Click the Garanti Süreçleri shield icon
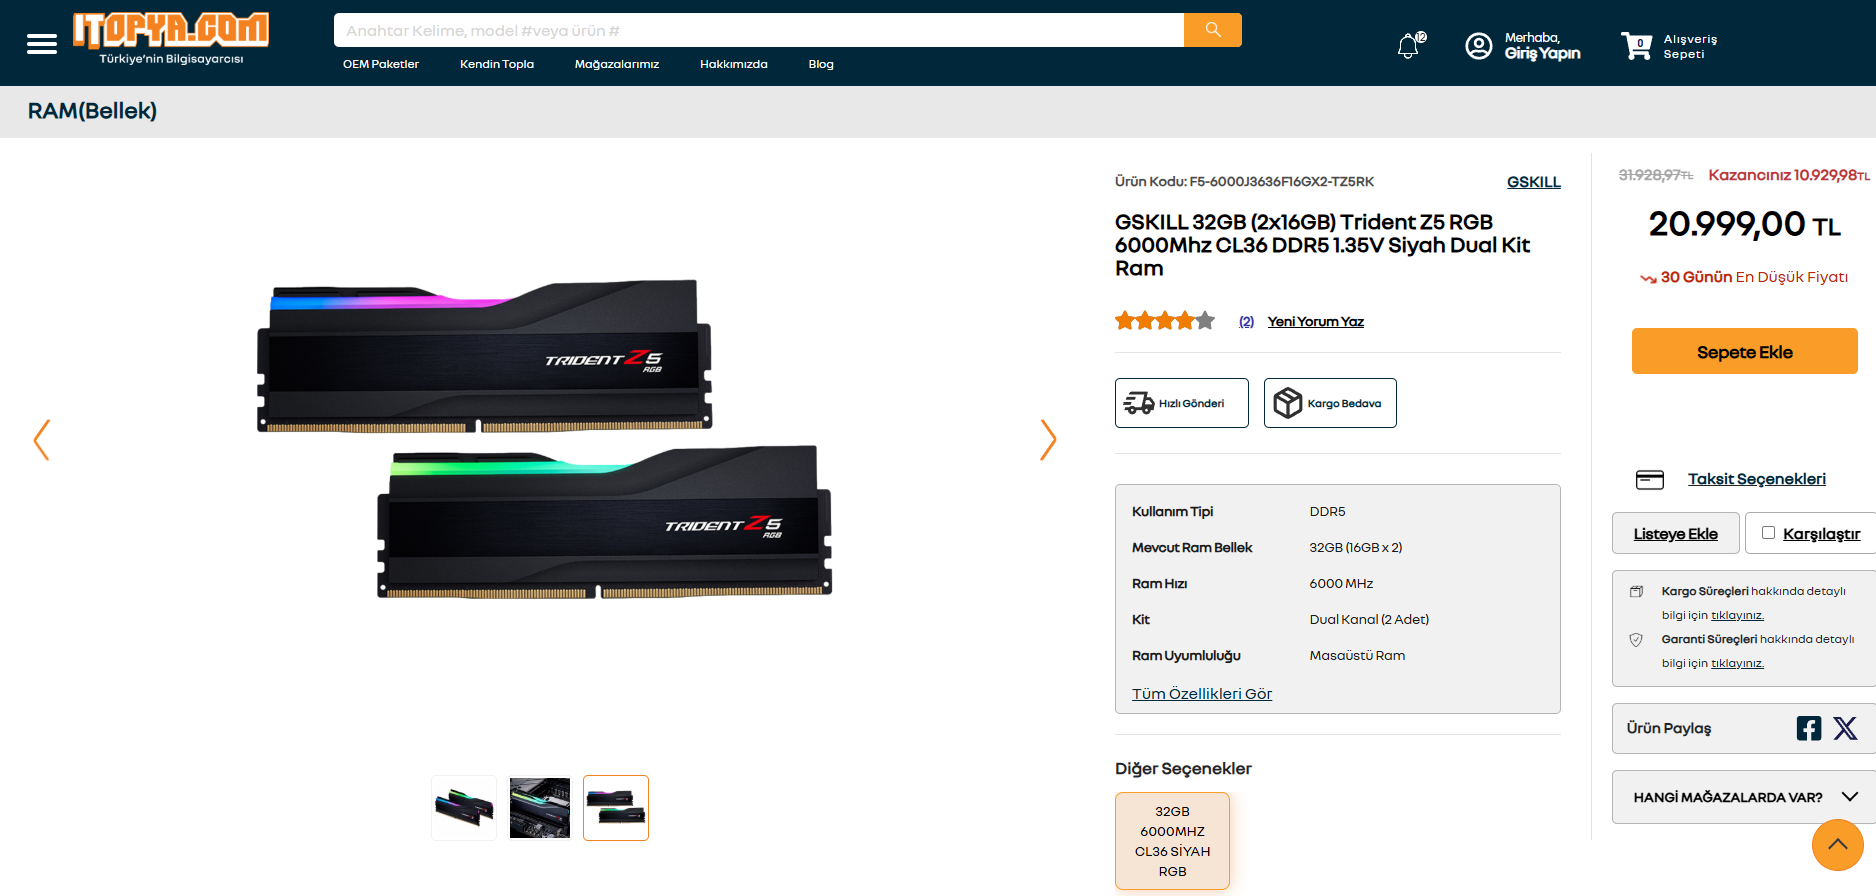This screenshot has height=896, width=1876. point(1637,639)
